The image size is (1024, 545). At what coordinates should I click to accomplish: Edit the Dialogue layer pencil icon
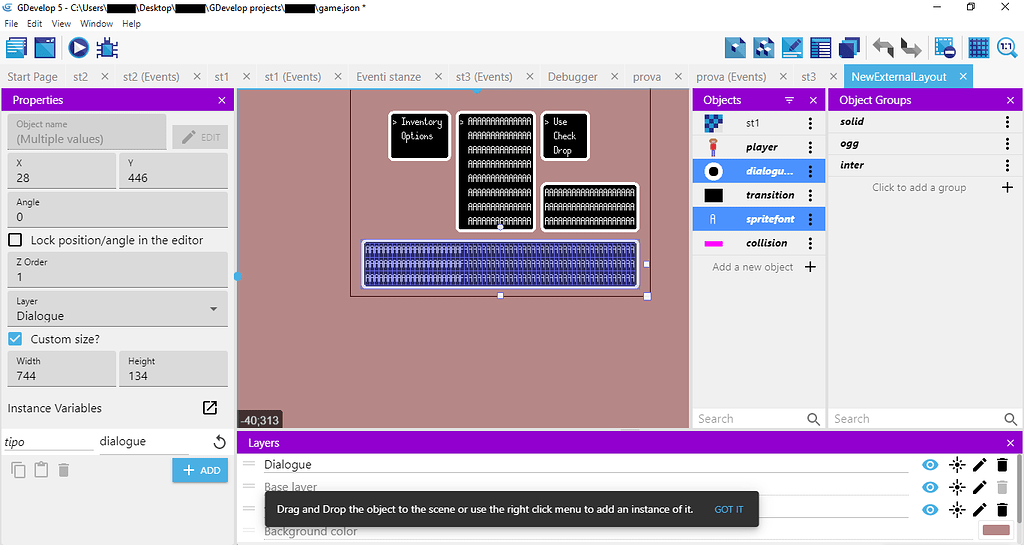click(980, 465)
